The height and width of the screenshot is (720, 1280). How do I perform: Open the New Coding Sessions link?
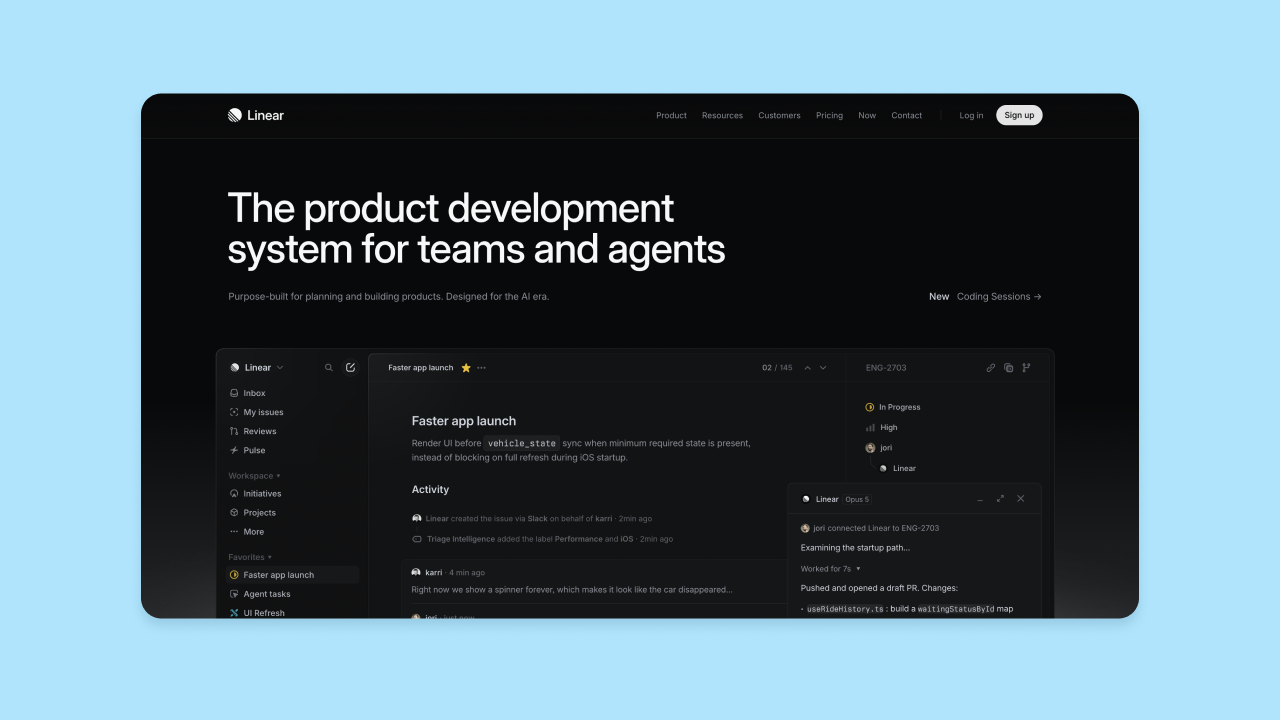tap(985, 297)
